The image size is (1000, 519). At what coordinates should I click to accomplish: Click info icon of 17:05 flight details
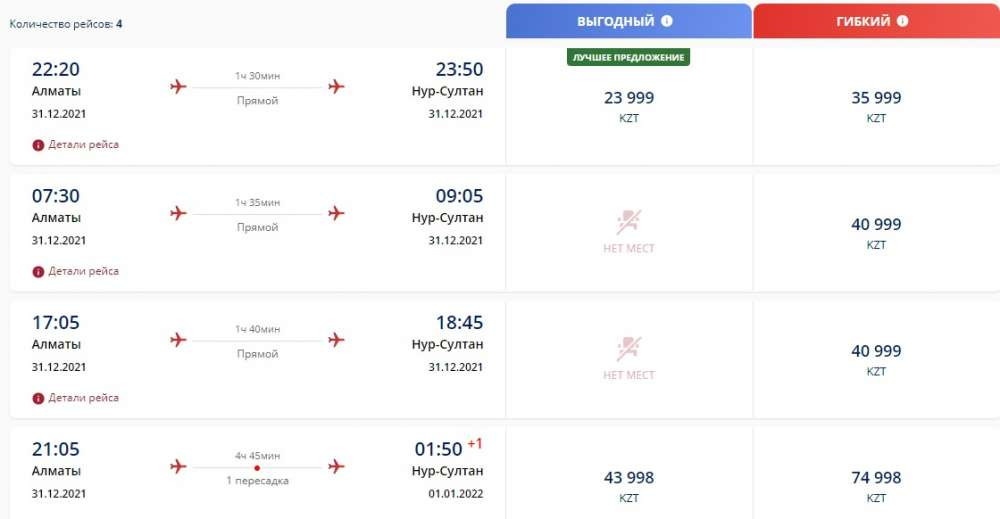coord(38,398)
